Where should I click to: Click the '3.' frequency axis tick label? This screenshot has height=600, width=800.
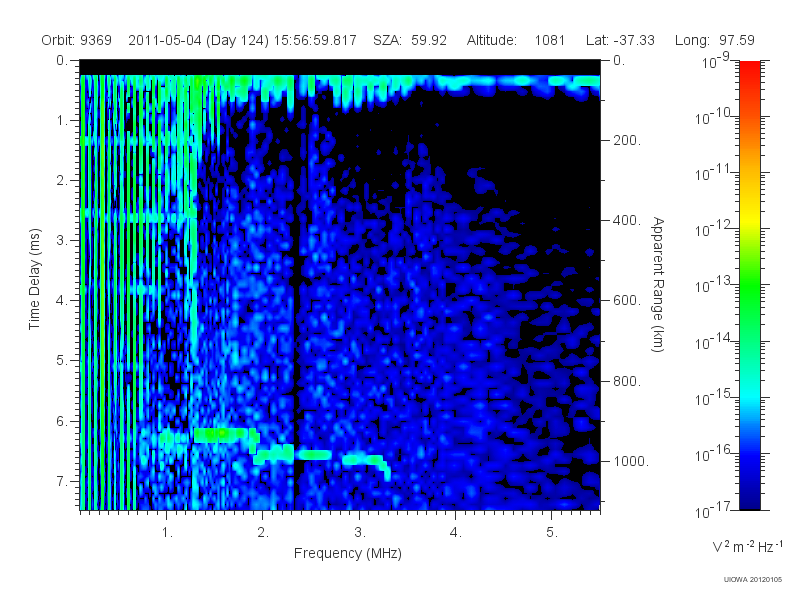360,533
